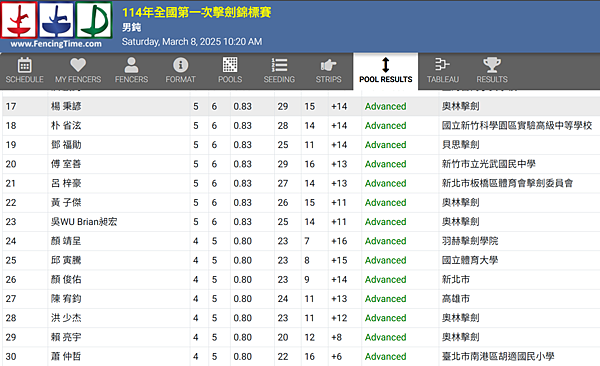Click the green sabre fencer logo

click(x=93, y=20)
